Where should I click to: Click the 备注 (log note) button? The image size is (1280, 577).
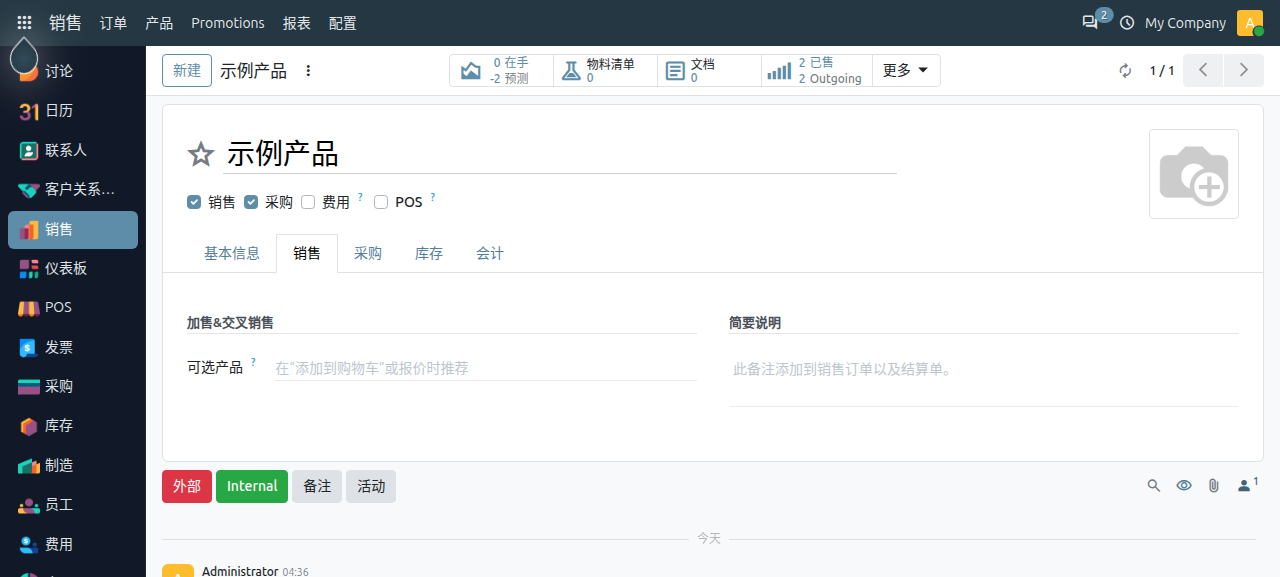click(317, 486)
